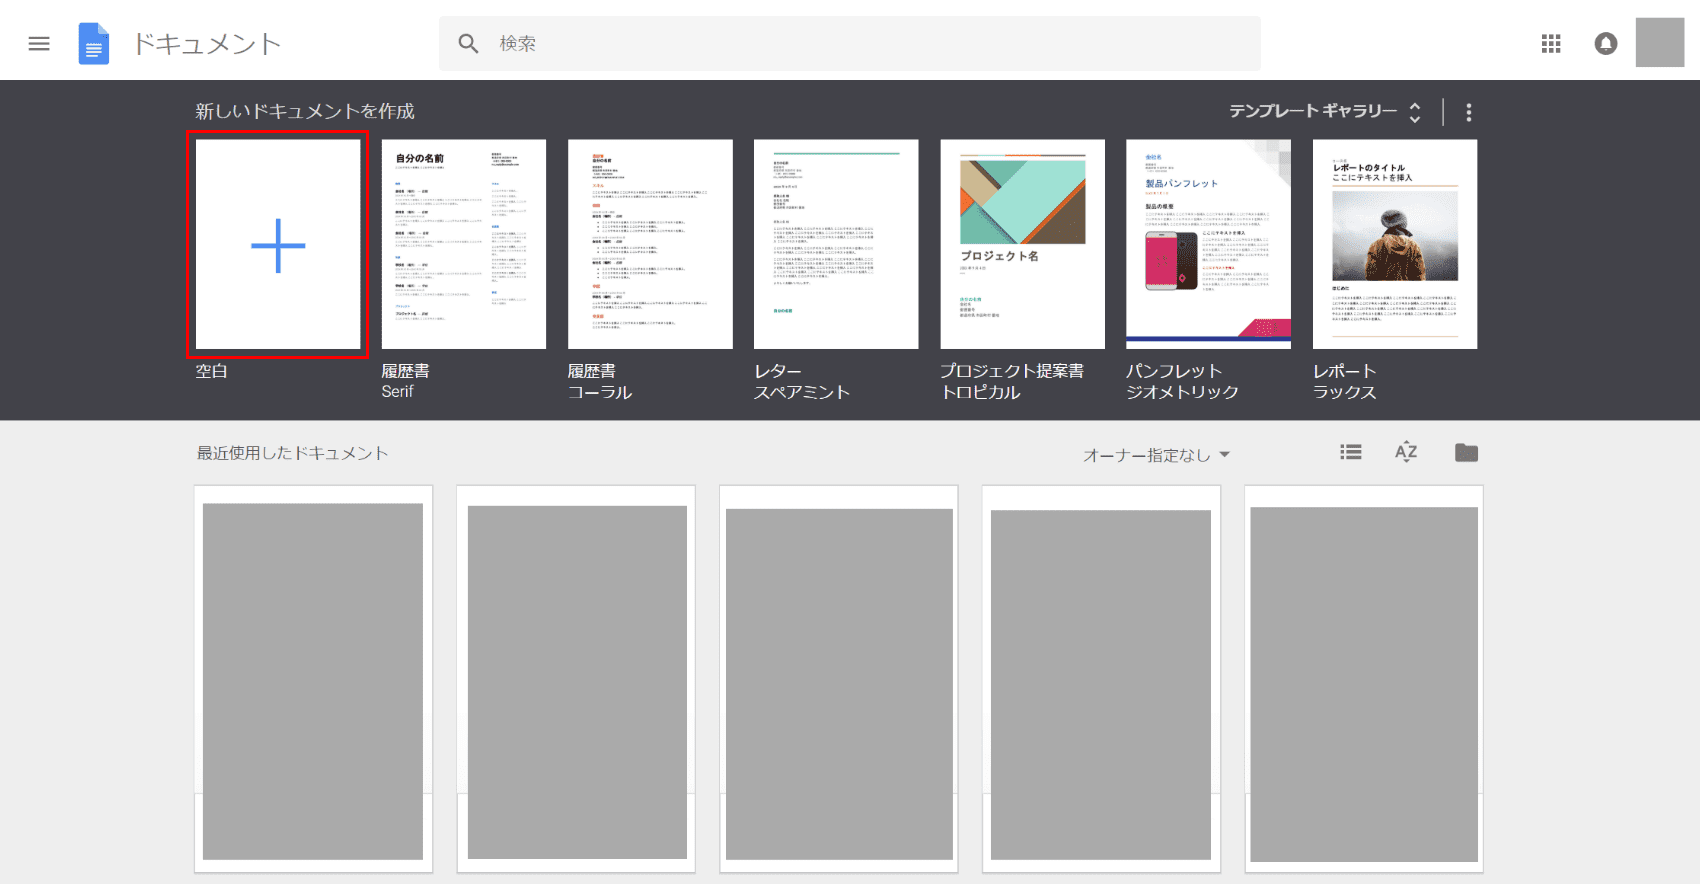Expand the テンプレート ギャラリー gallery
Image resolution: width=1700 pixels, height=884 pixels.
click(x=1325, y=111)
